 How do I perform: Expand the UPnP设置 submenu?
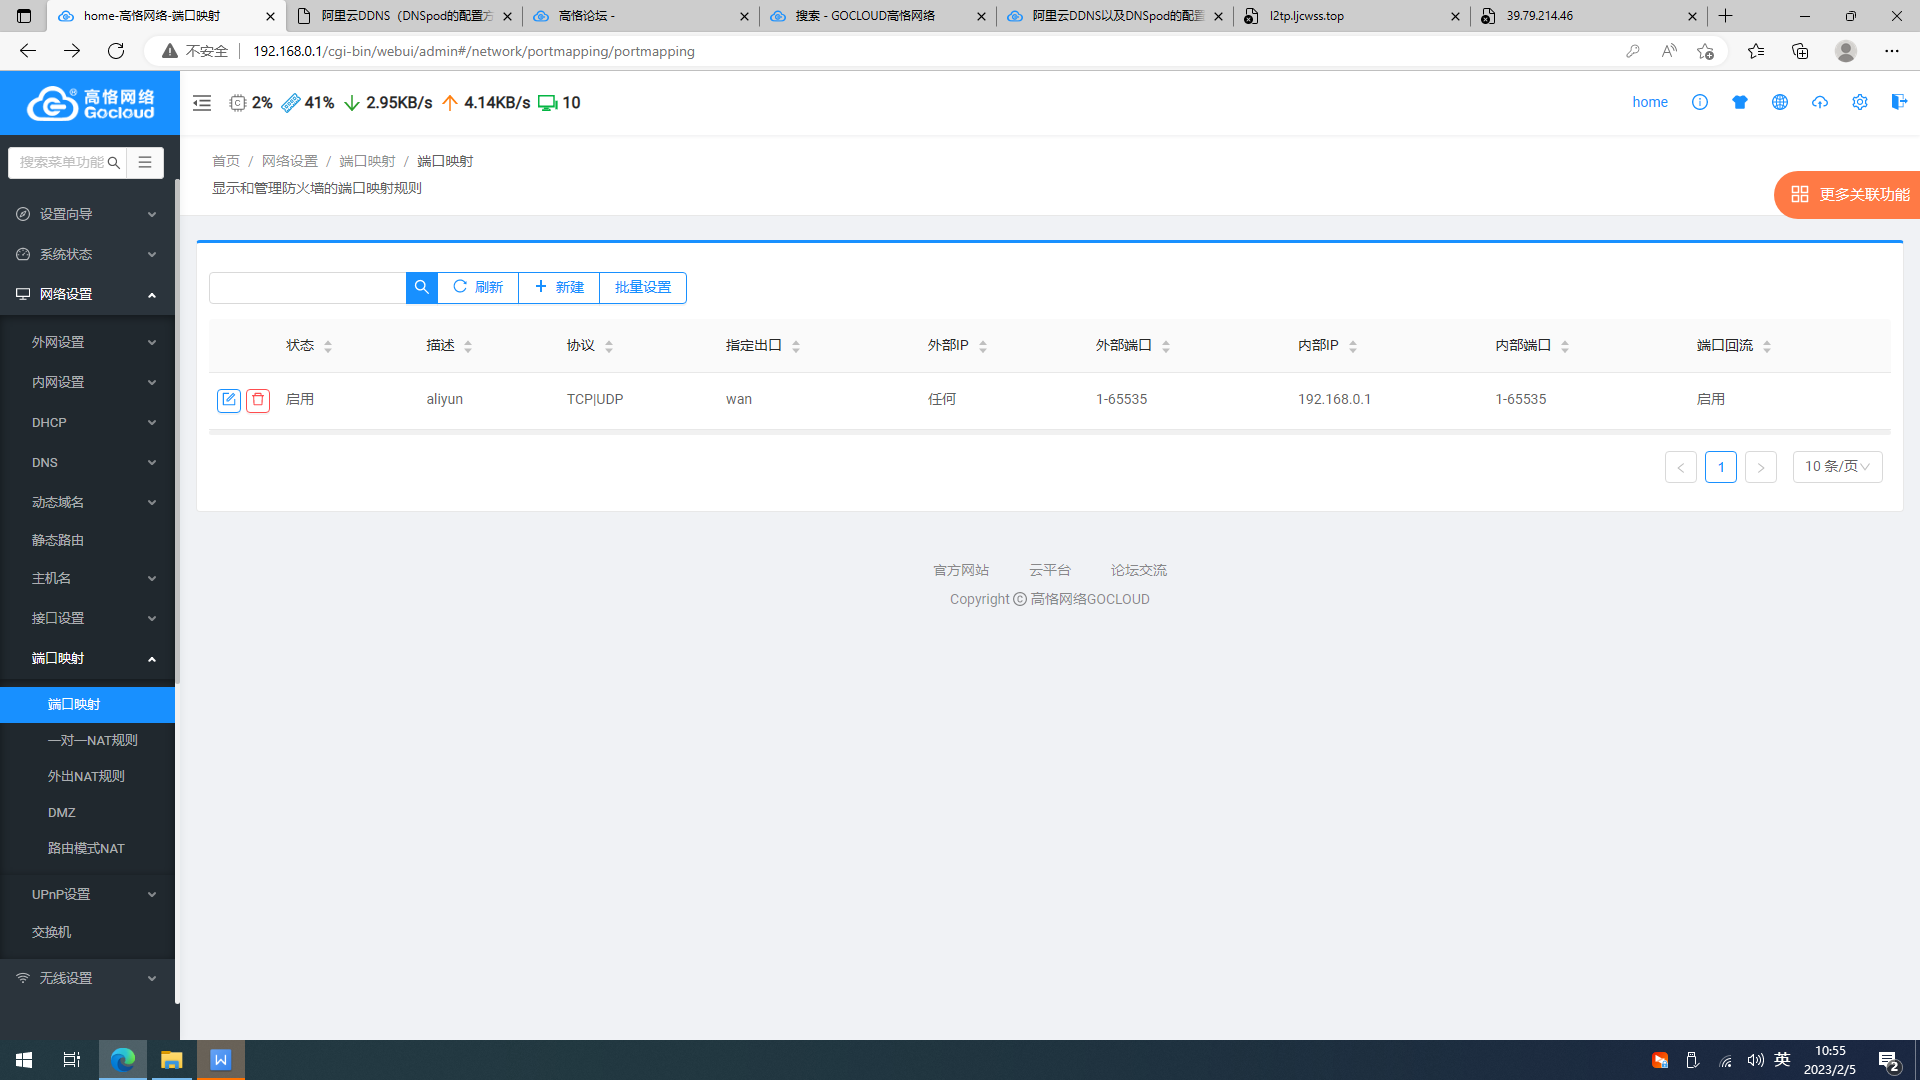(87, 894)
